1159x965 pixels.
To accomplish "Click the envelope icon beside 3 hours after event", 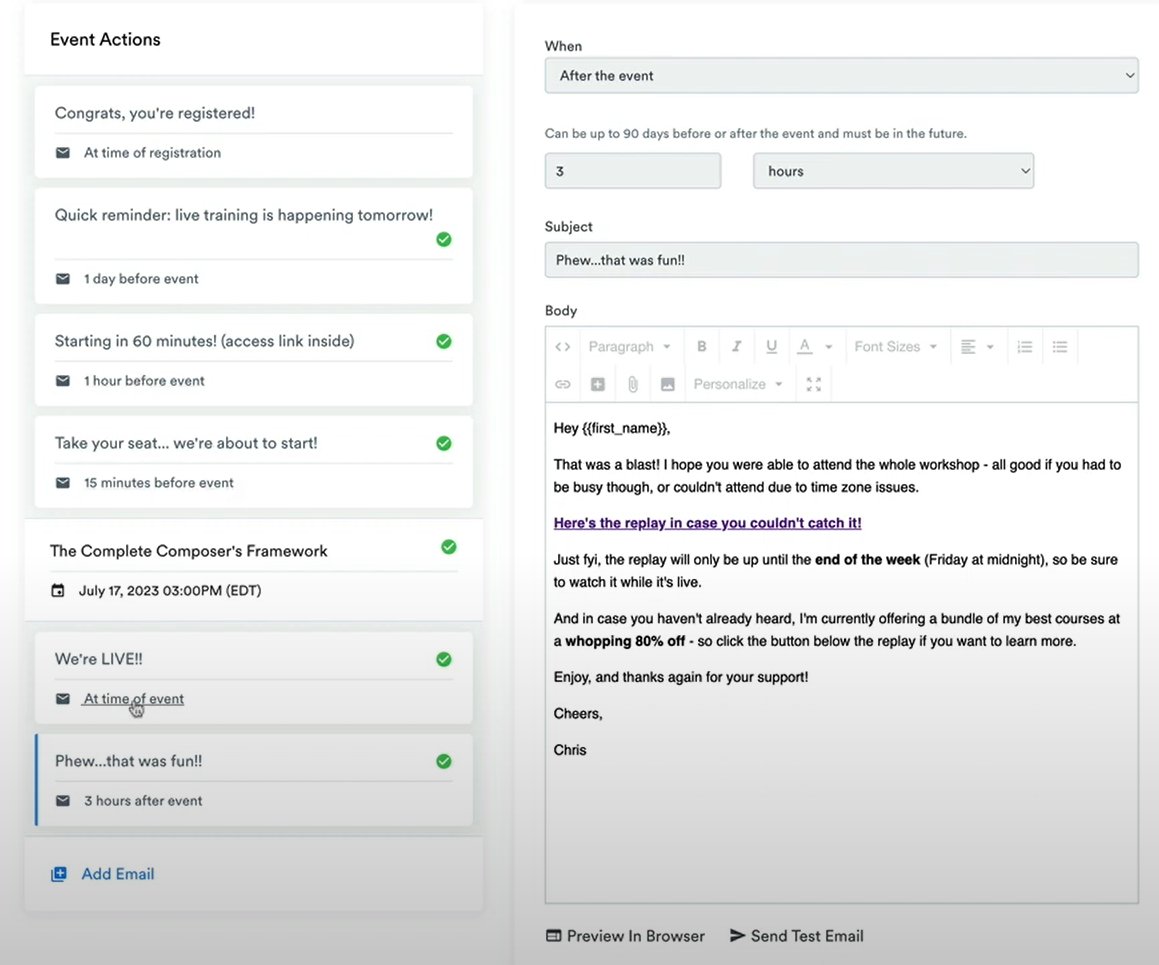I will [x=63, y=801].
